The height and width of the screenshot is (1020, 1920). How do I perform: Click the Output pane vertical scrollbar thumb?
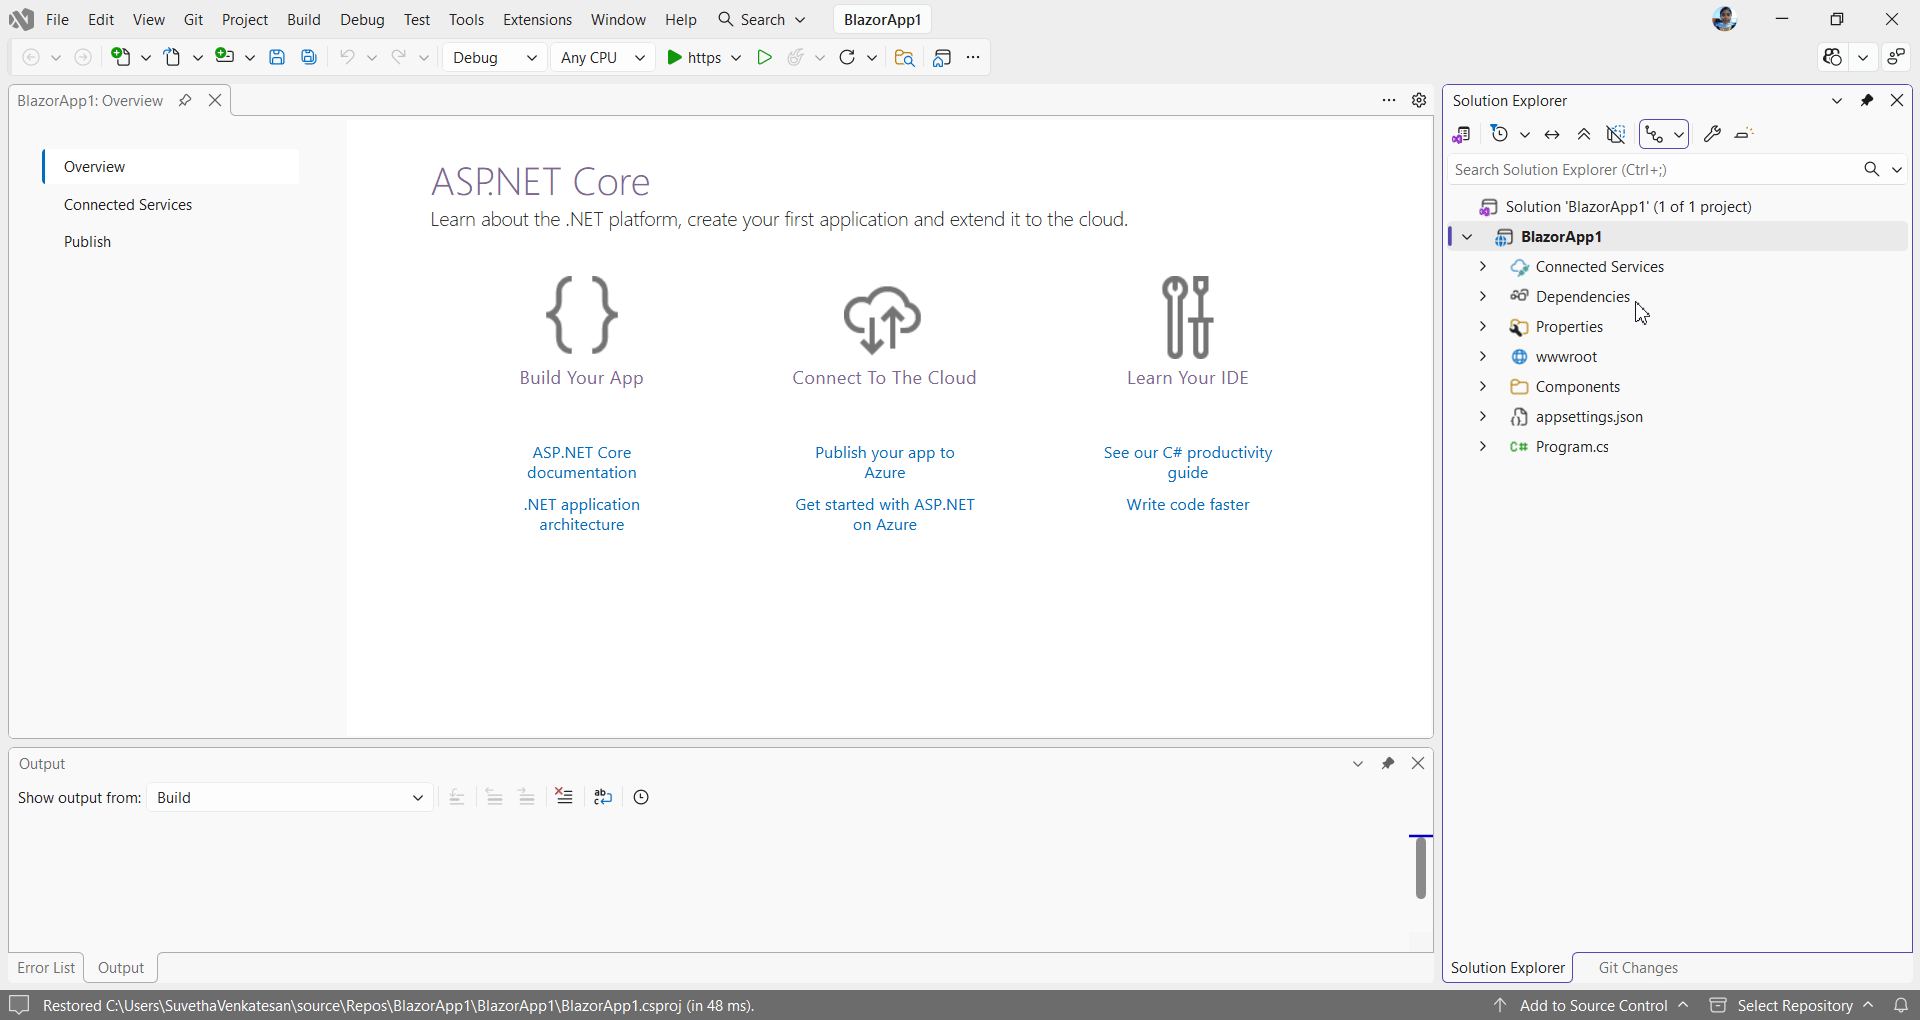click(1421, 868)
